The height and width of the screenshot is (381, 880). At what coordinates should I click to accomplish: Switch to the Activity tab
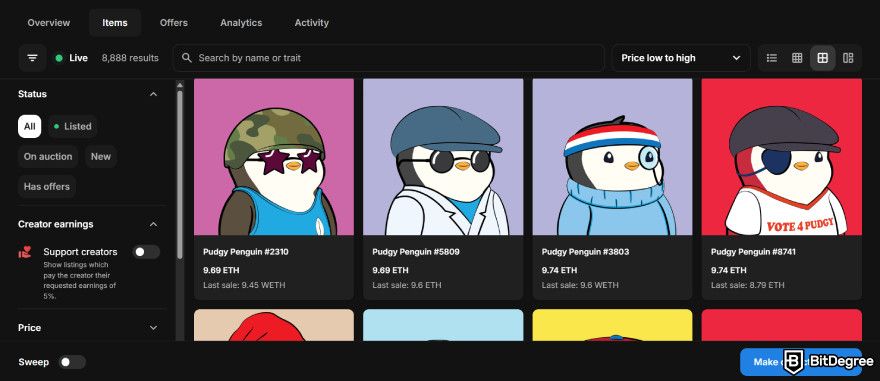click(311, 23)
